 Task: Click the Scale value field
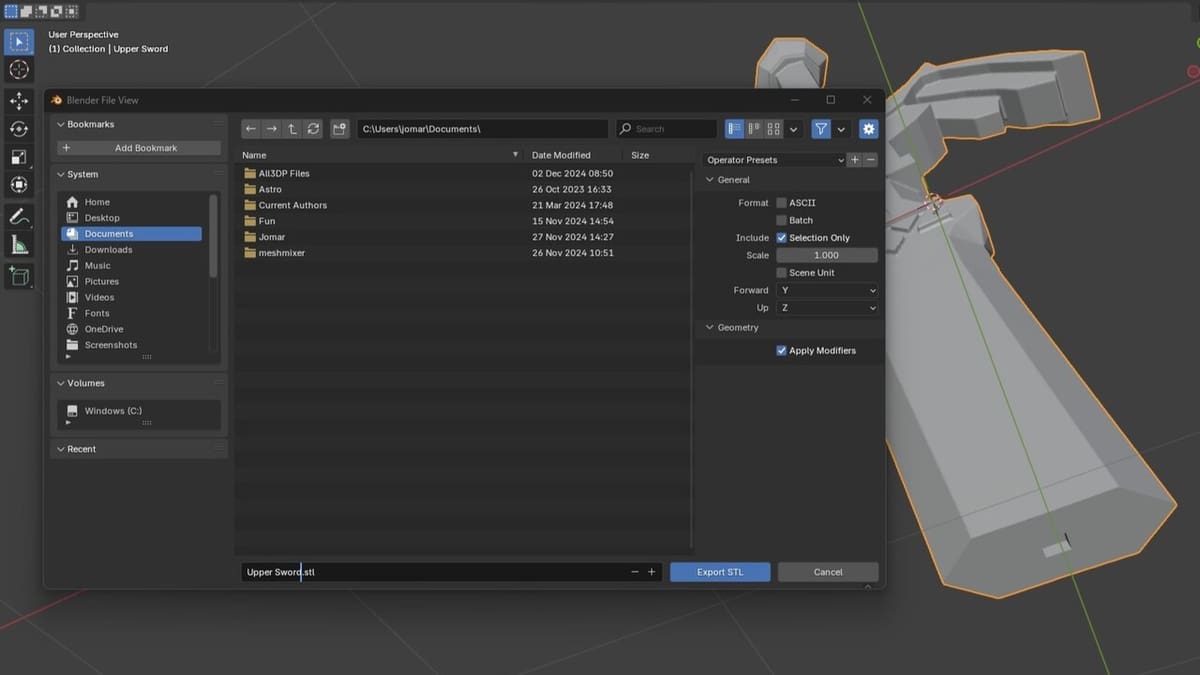click(x=827, y=255)
